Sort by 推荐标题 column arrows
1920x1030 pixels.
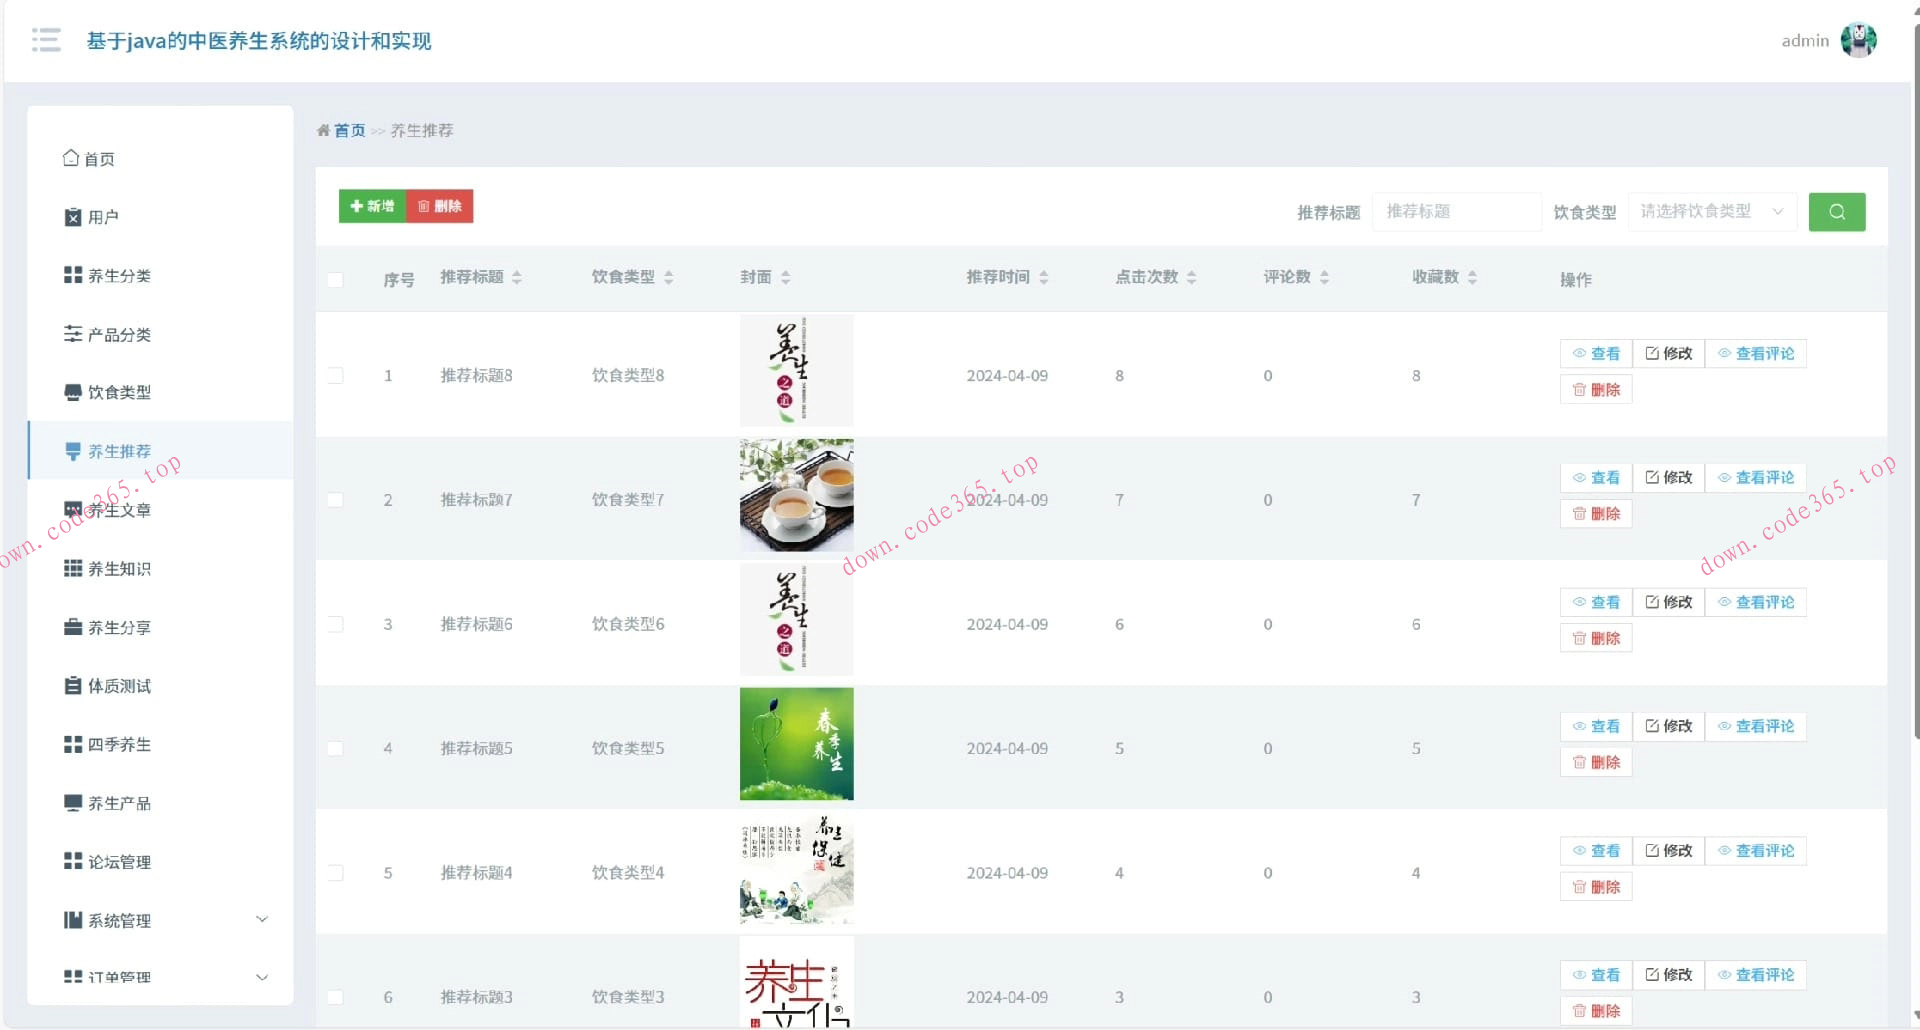517,278
